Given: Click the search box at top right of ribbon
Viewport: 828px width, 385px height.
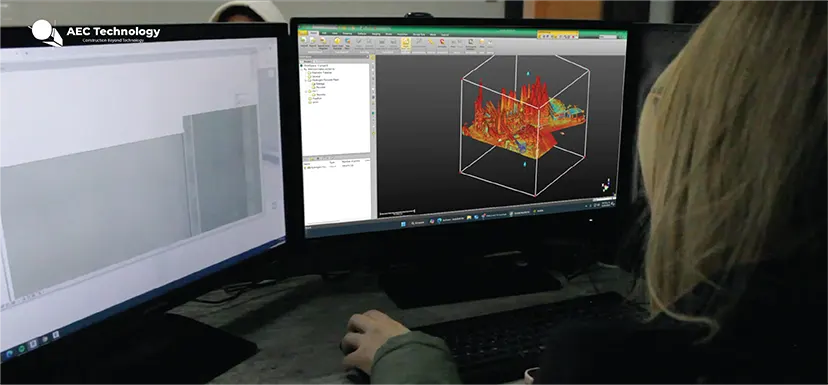Looking at the screenshot, I should [608, 36].
